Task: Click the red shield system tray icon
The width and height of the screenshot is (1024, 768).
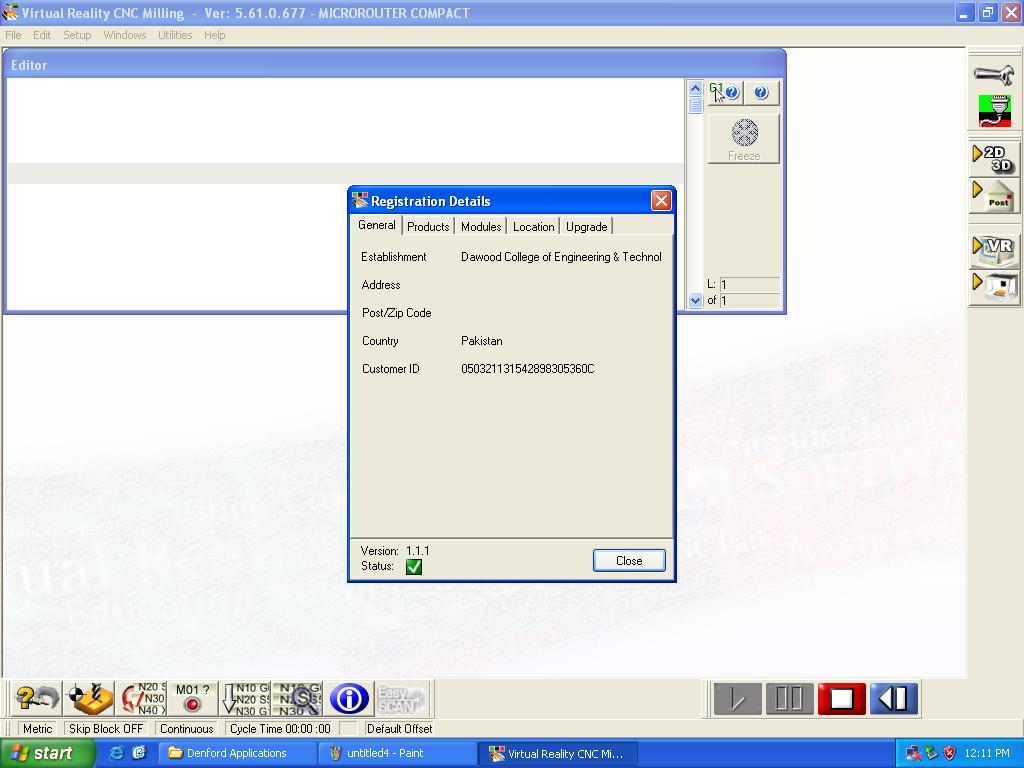Action: click(x=950, y=754)
